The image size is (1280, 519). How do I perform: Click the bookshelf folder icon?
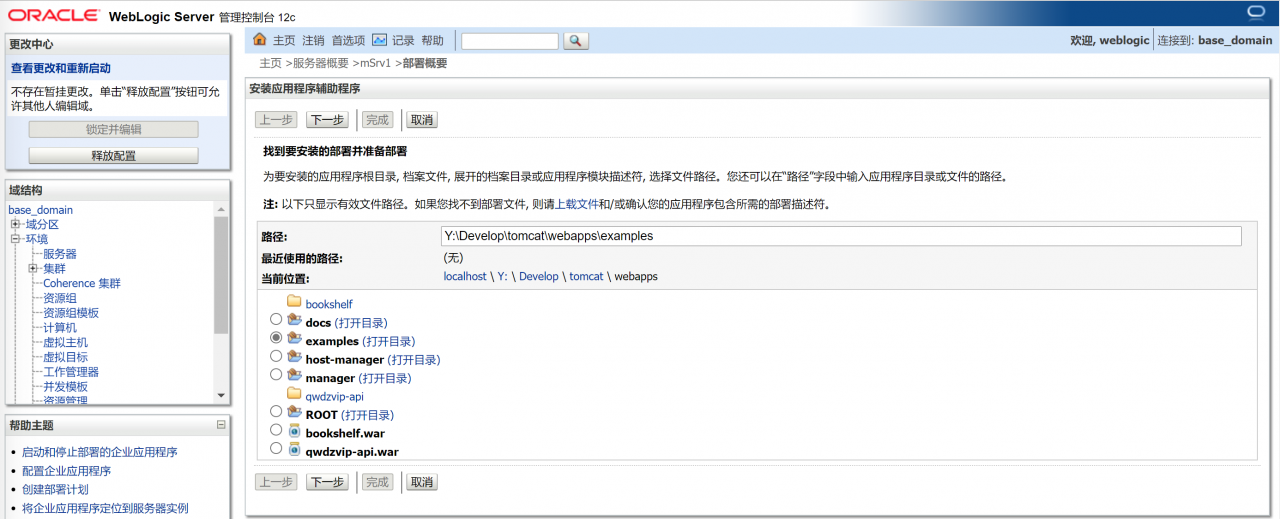[294, 303]
